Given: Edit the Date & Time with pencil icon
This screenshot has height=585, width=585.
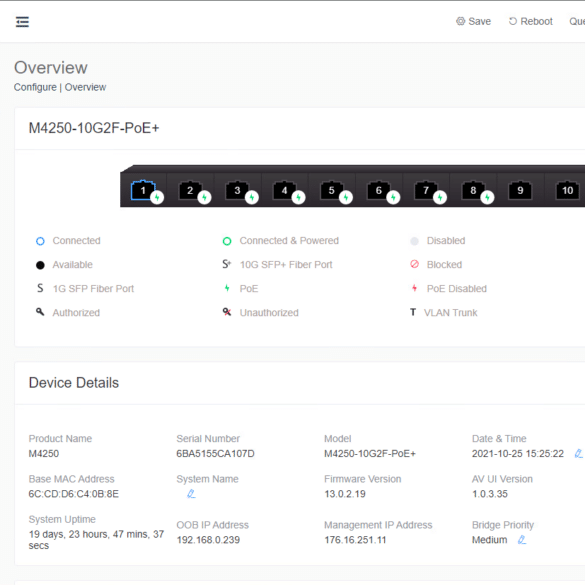Looking at the screenshot, I should coord(578,454).
